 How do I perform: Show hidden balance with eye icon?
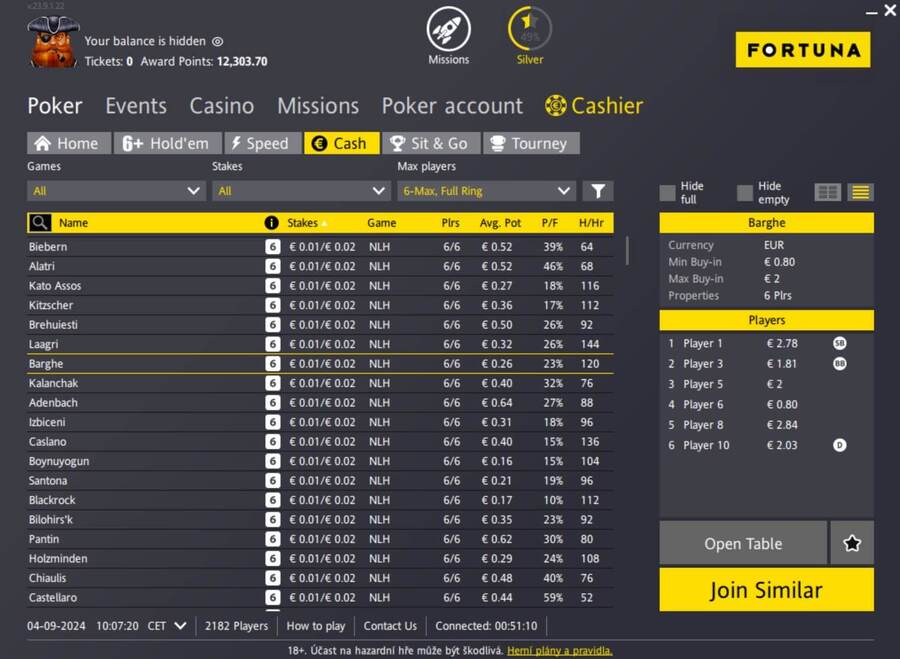coord(218,42)
